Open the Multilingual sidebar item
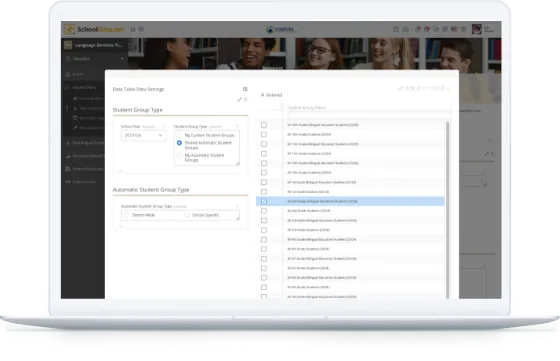The image size is (560, 361). pos(85,143)
